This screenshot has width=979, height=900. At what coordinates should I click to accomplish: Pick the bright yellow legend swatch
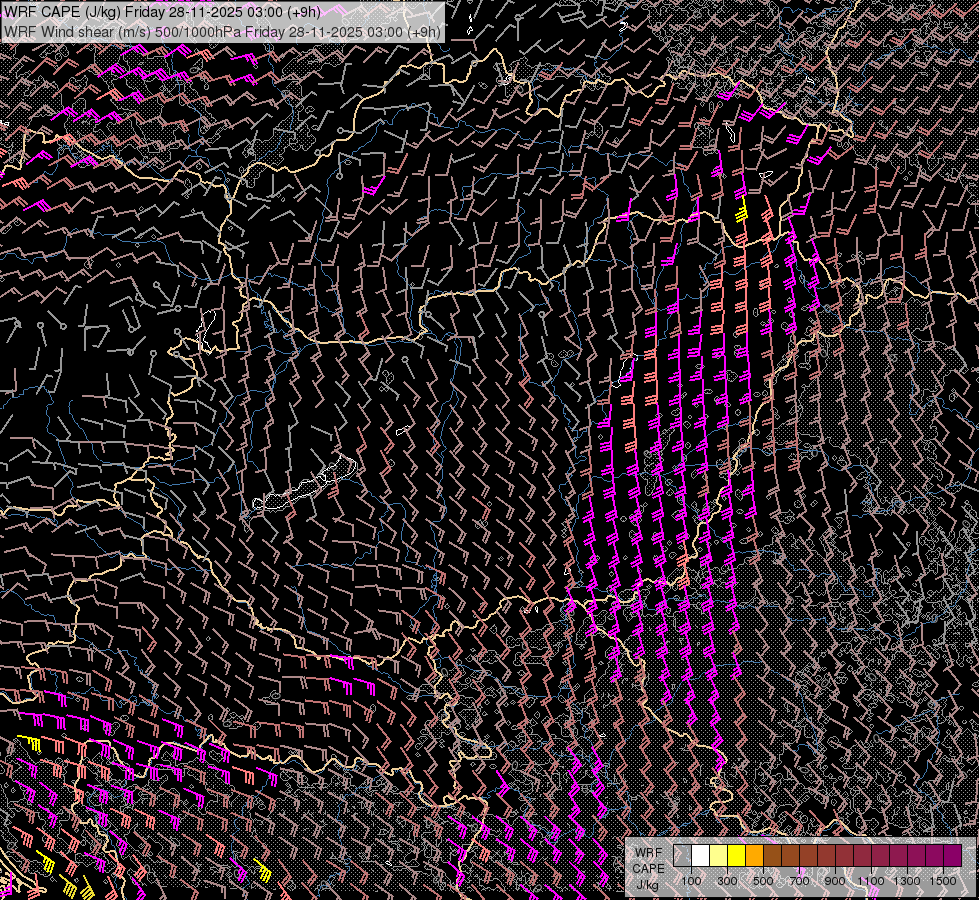(x=736, y=856)
